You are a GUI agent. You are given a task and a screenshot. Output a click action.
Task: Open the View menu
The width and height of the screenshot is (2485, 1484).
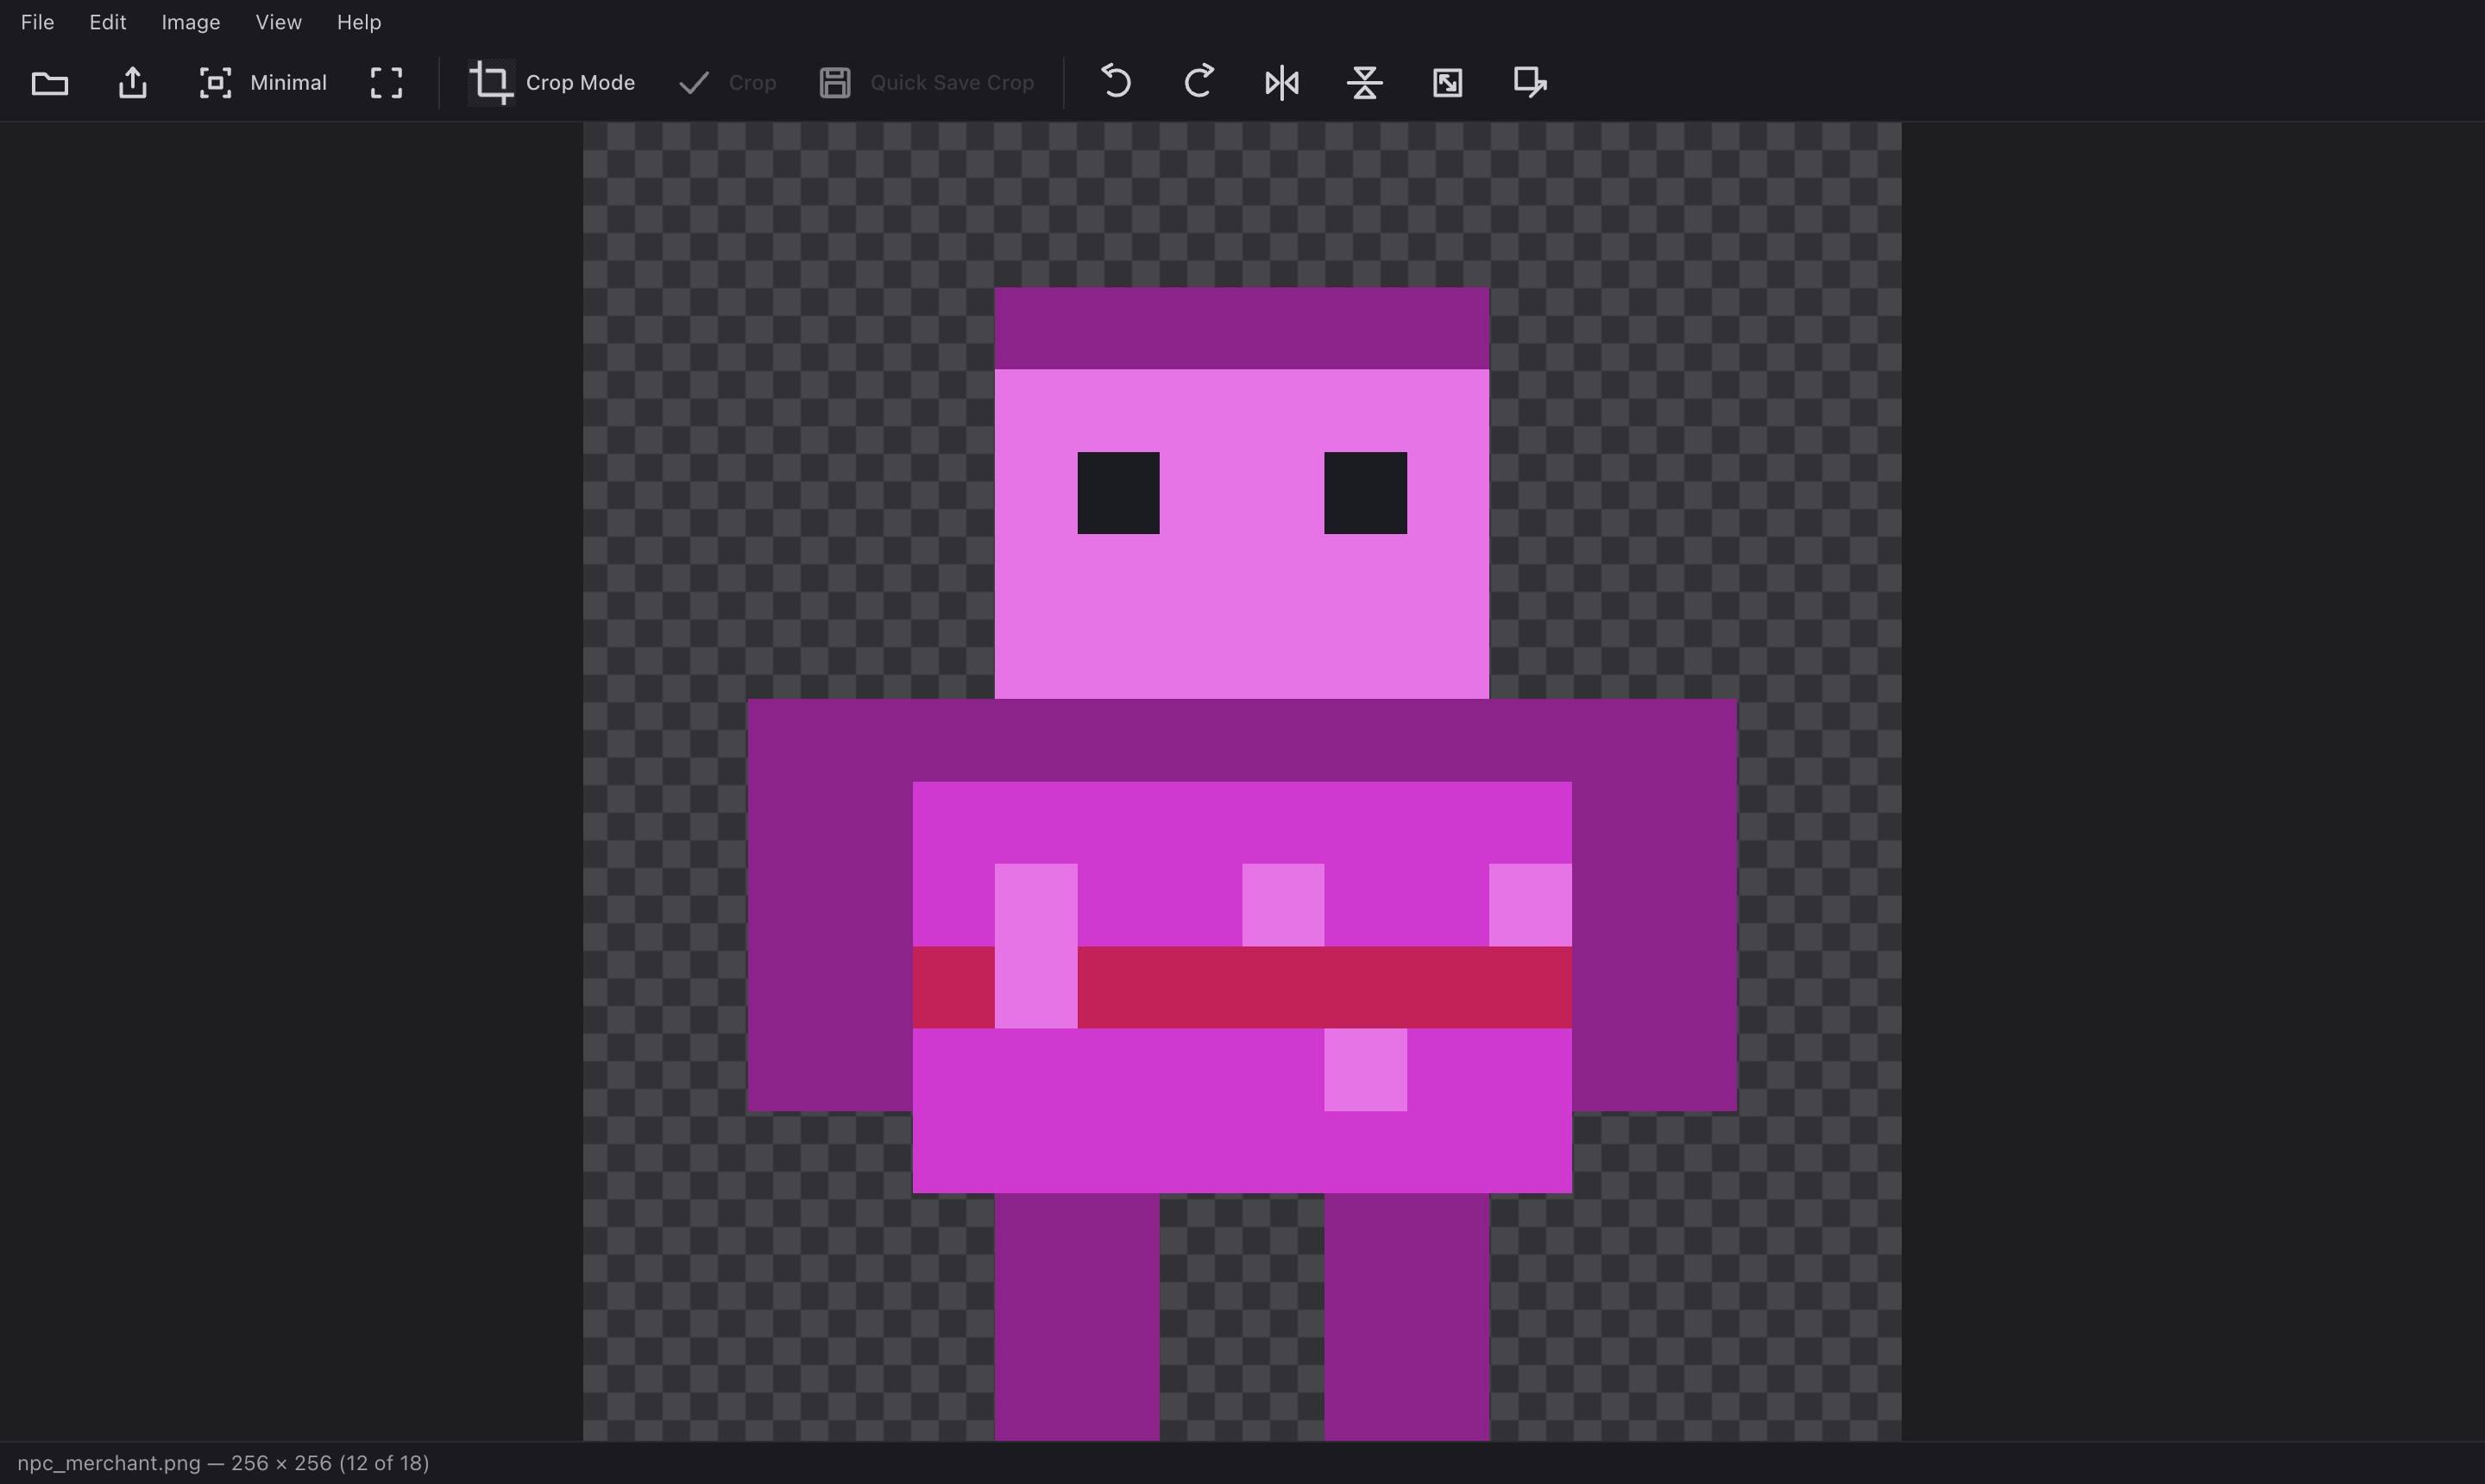point(278,22)
